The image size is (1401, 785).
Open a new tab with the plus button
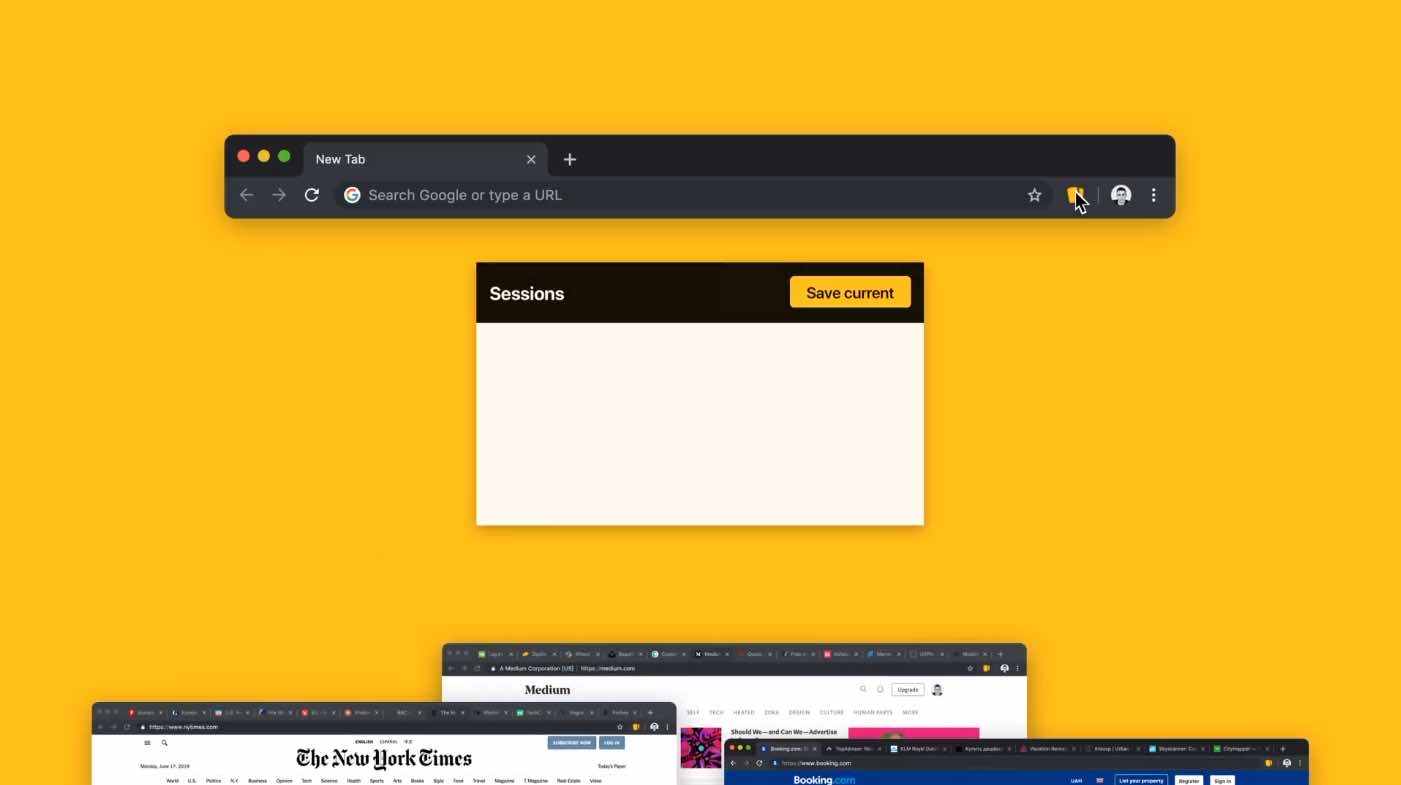point(569,159)
